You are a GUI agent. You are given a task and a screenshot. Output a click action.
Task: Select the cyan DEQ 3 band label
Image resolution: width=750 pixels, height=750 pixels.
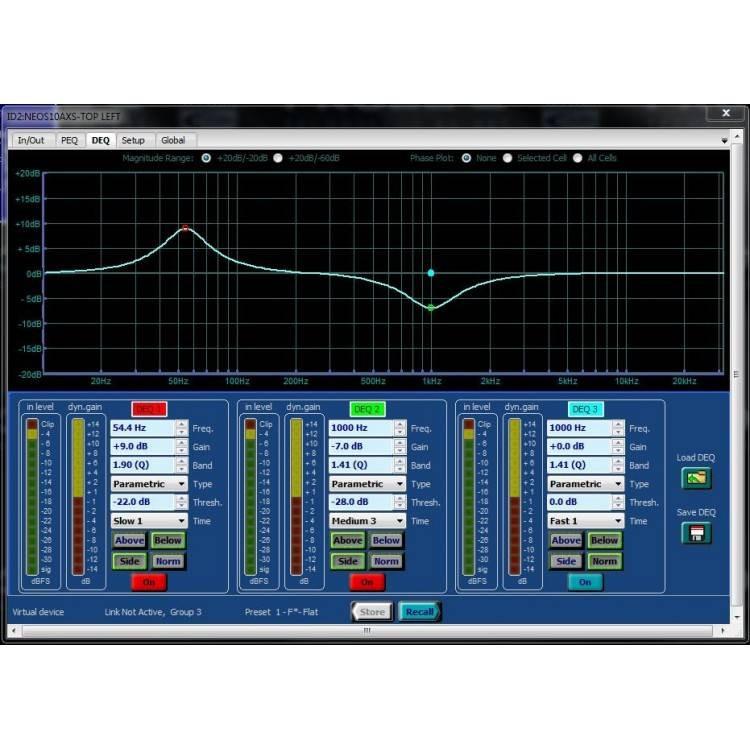[x=585, y=408]
